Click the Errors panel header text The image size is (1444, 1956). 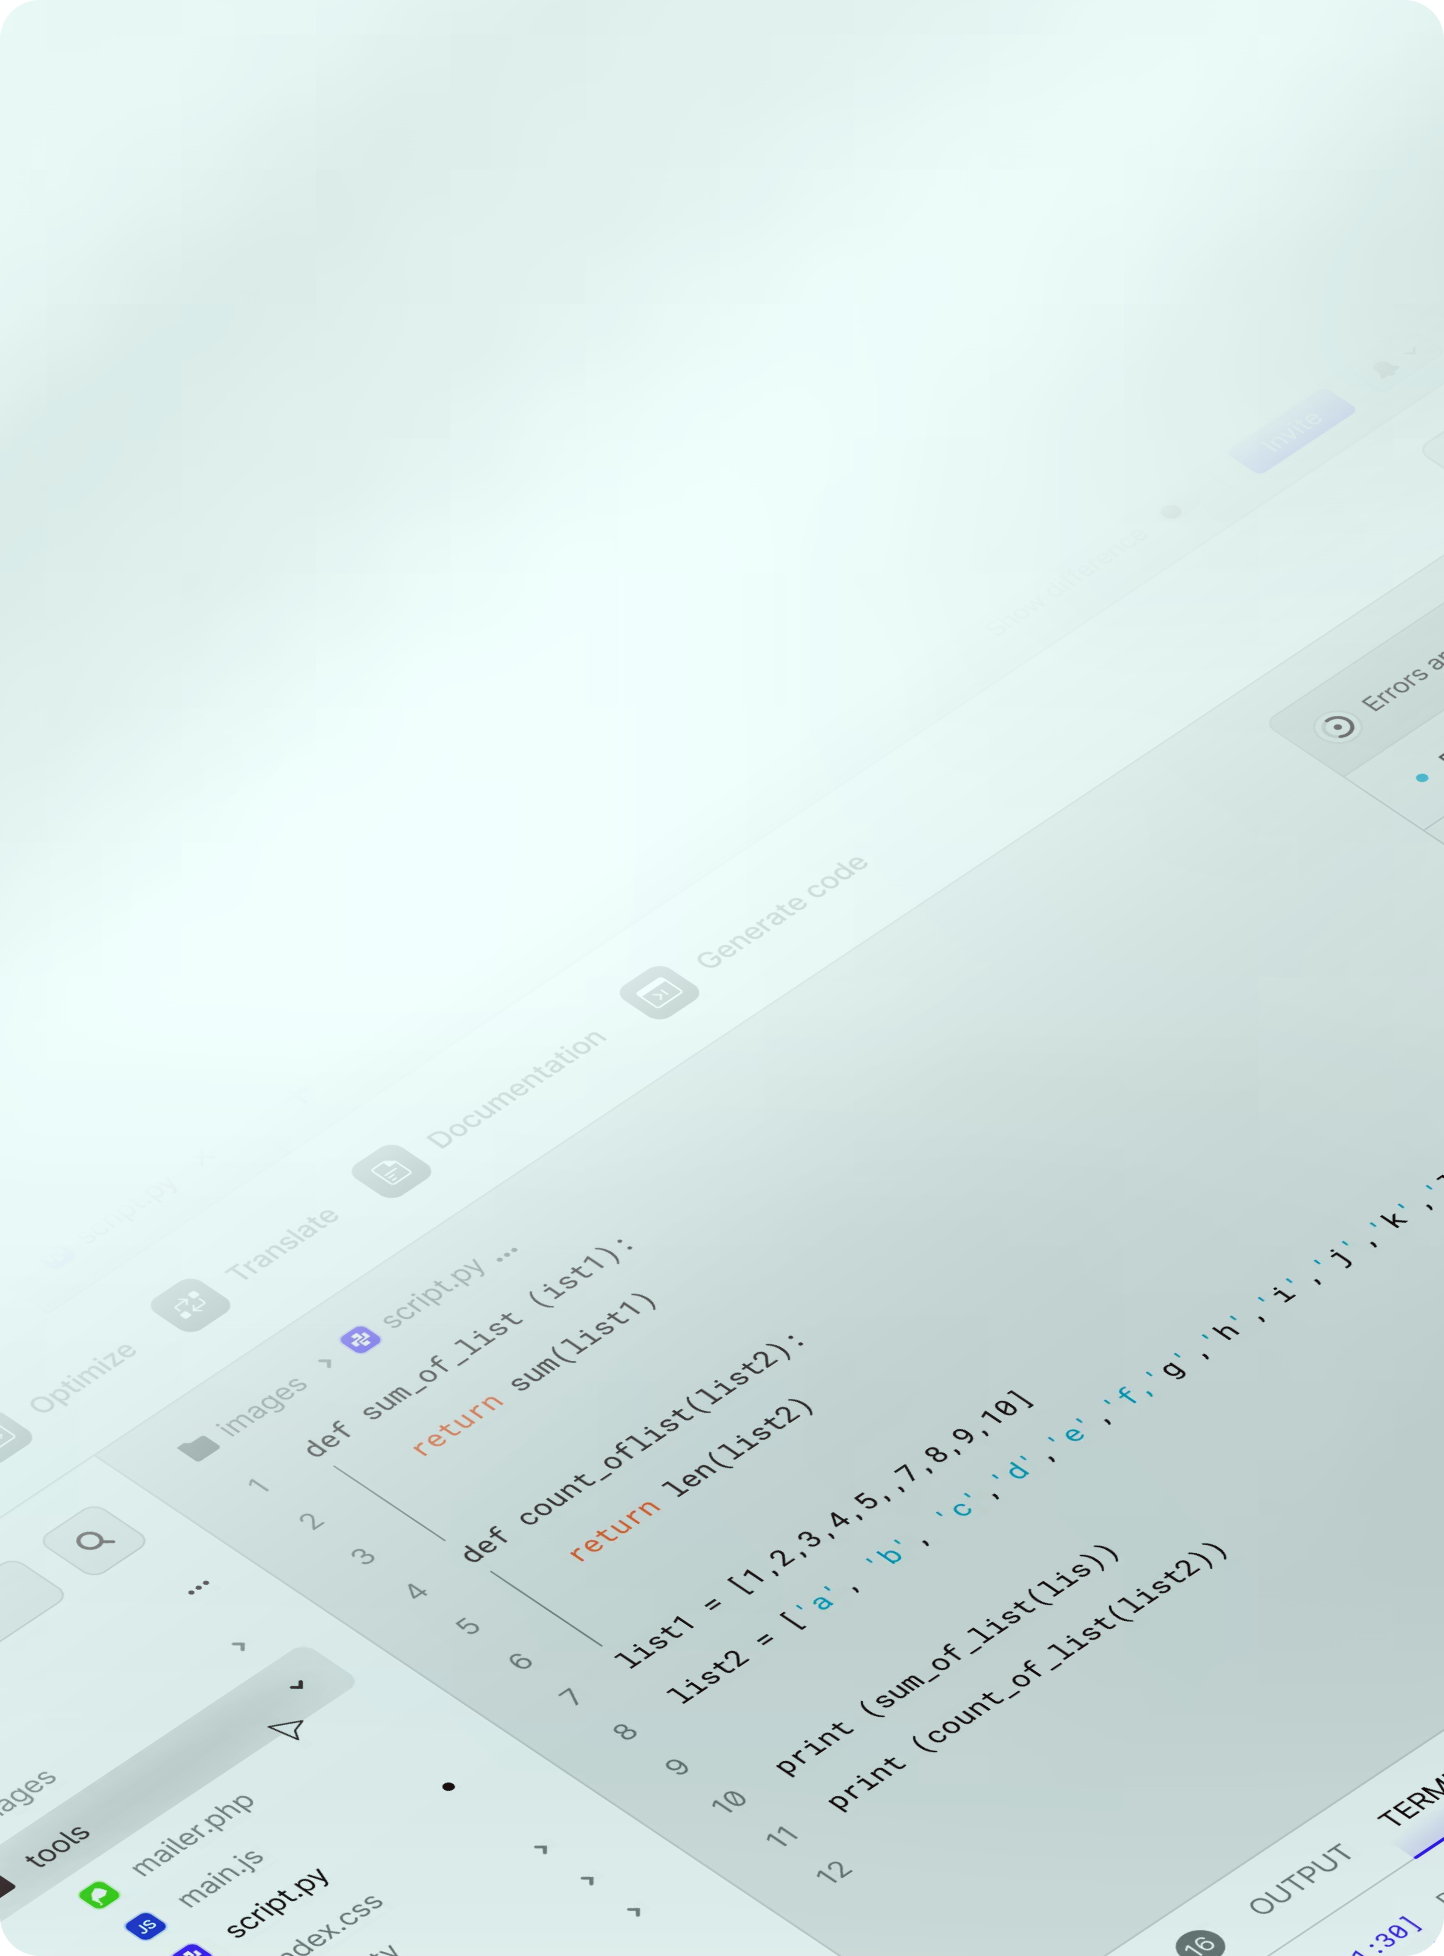tap(1403, 682)
